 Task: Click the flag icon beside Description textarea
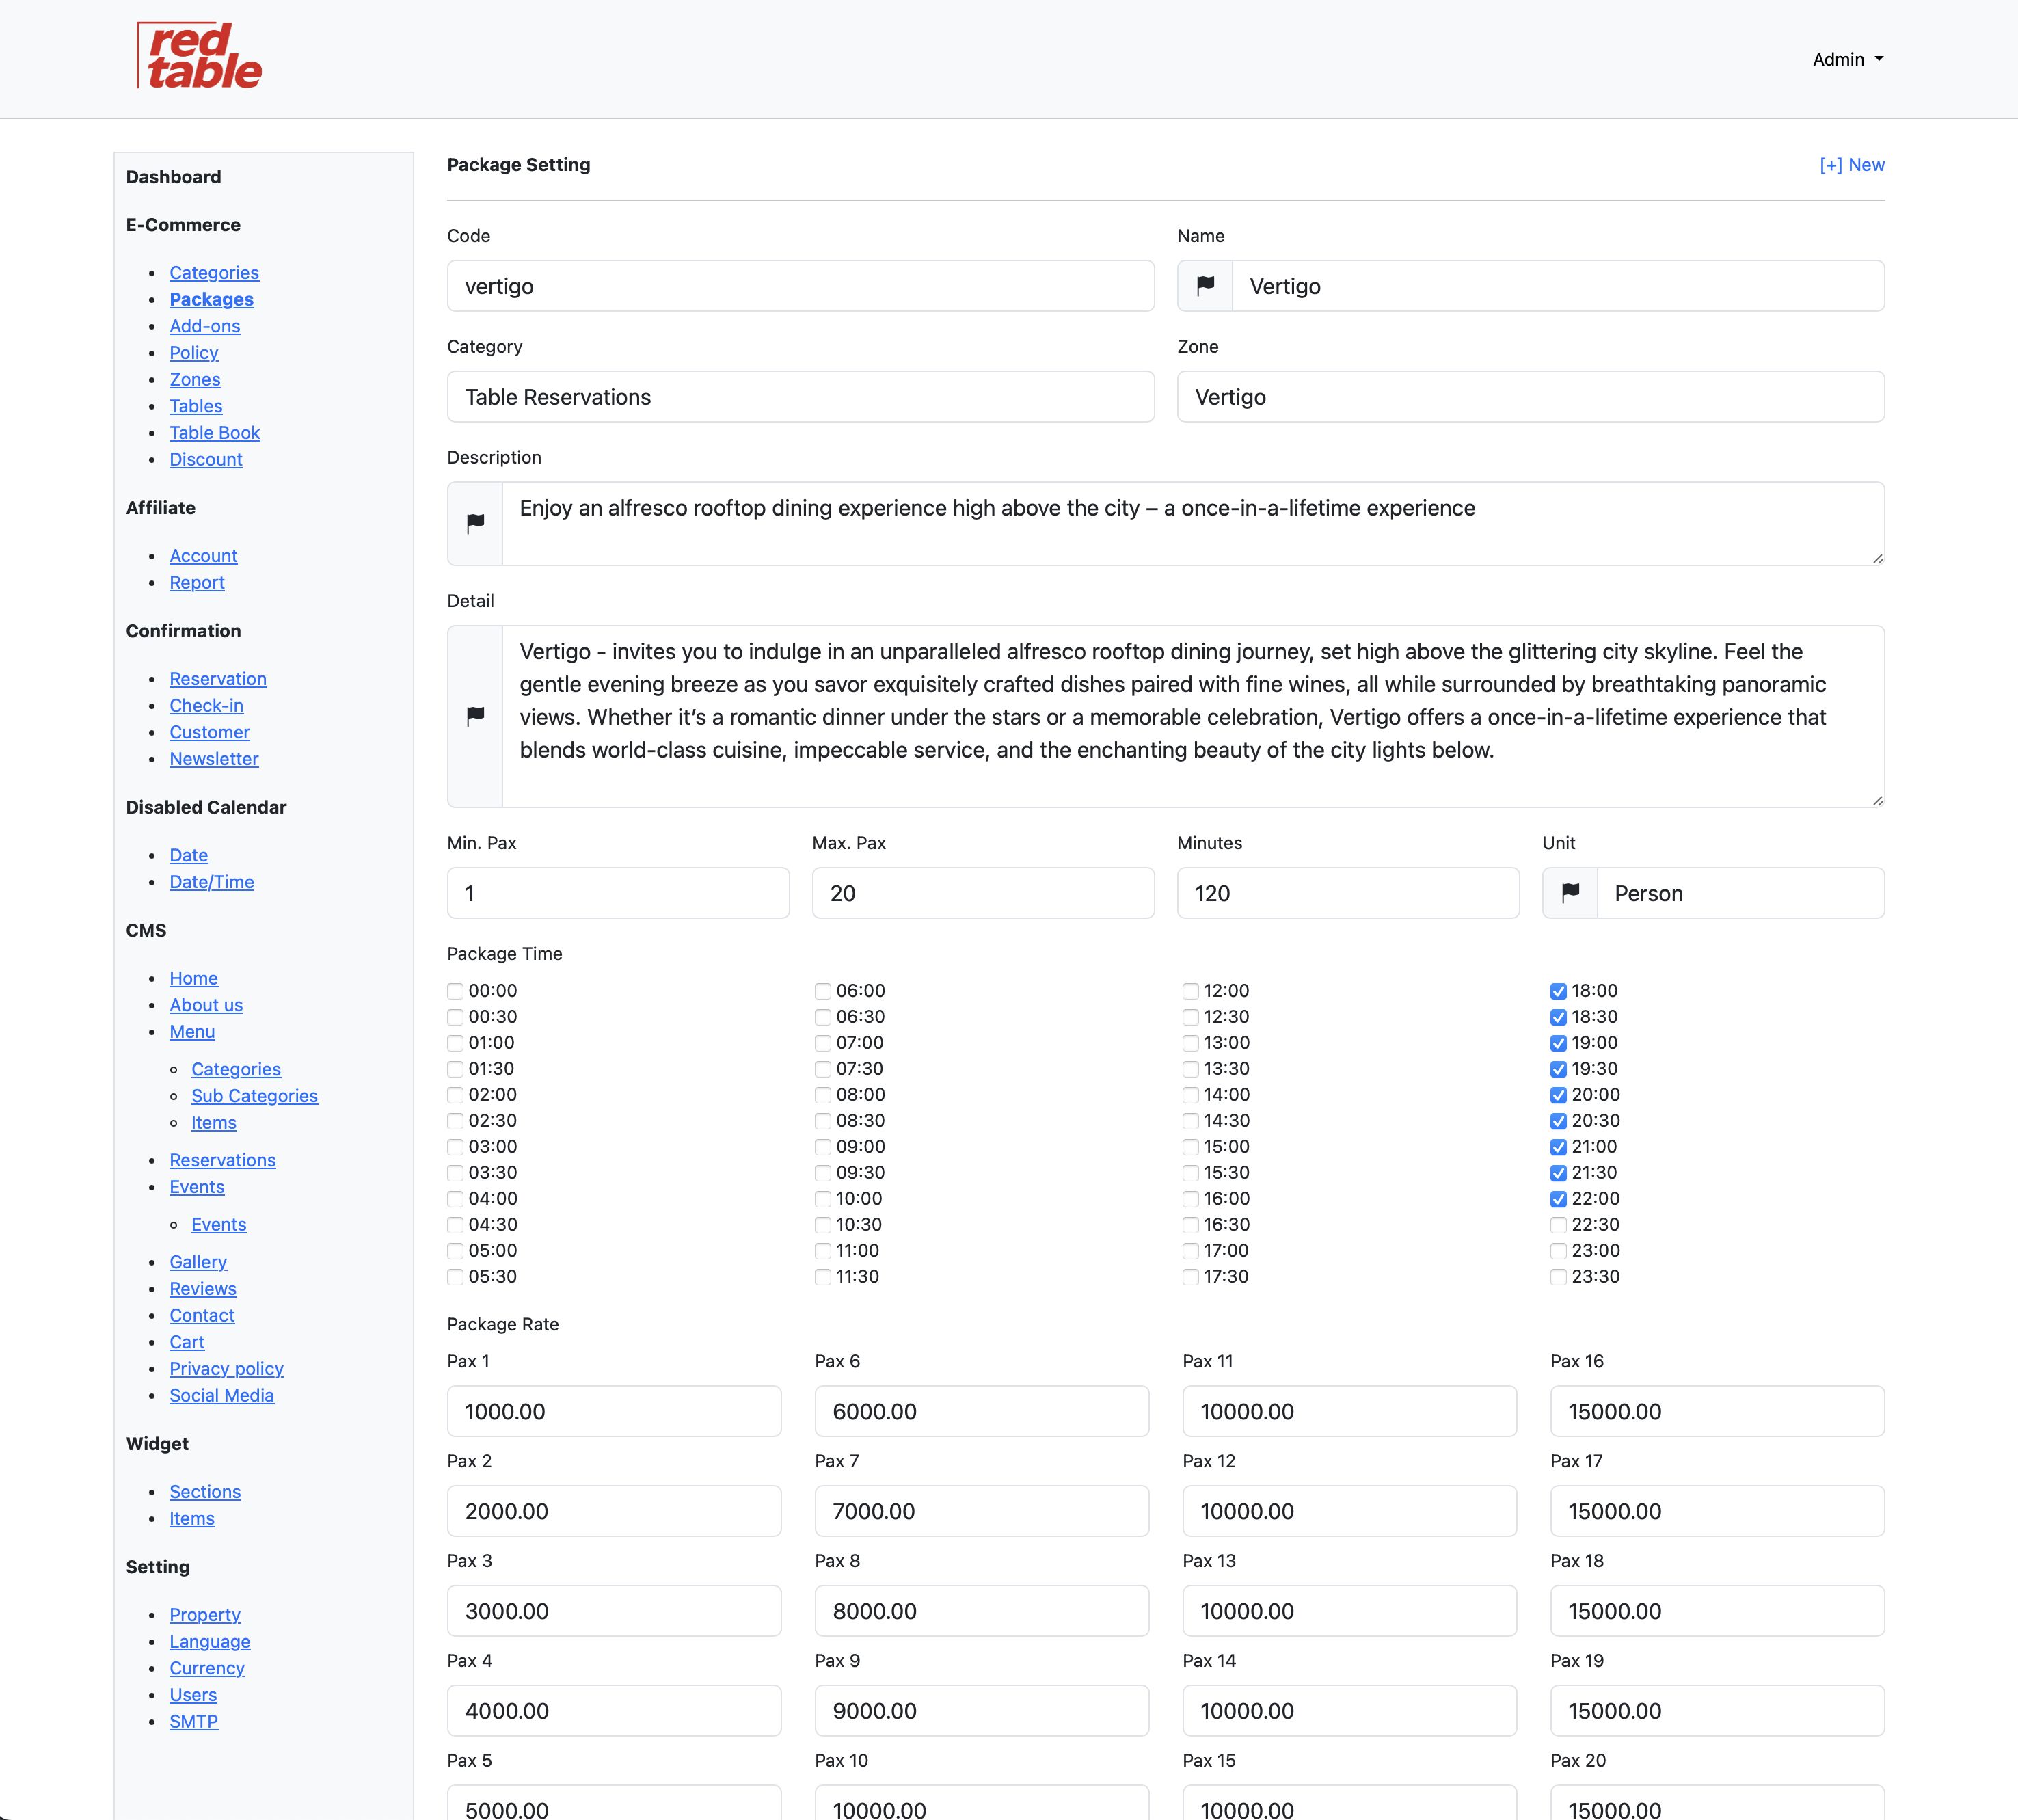click(x=475, y=523)
